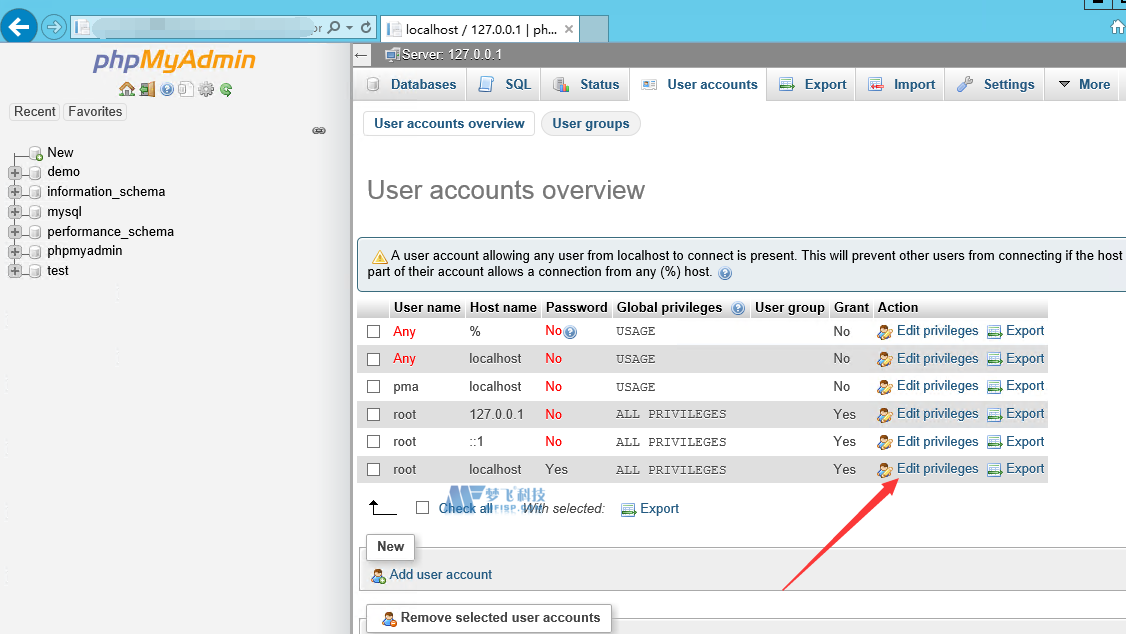1126x634 pixels.
Task: Click the phpMyAdmin home icon
Action: (x=127, y=90)
